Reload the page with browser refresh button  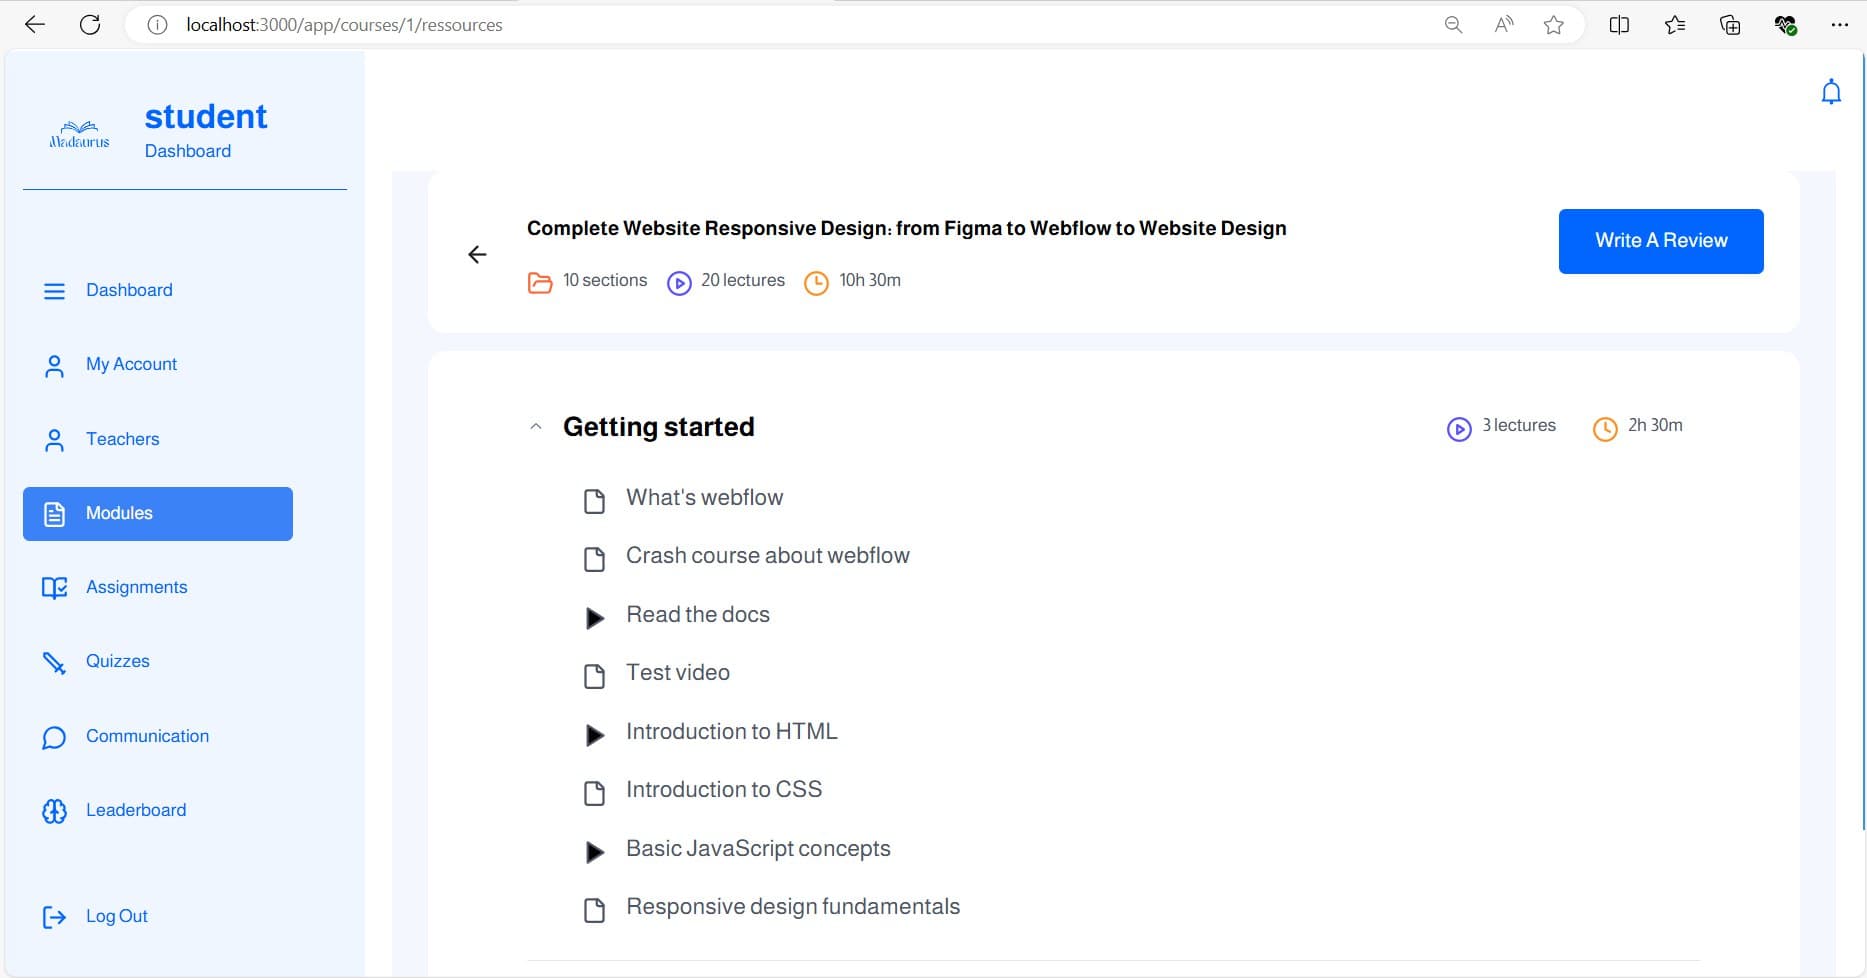[x=90, y=25]
